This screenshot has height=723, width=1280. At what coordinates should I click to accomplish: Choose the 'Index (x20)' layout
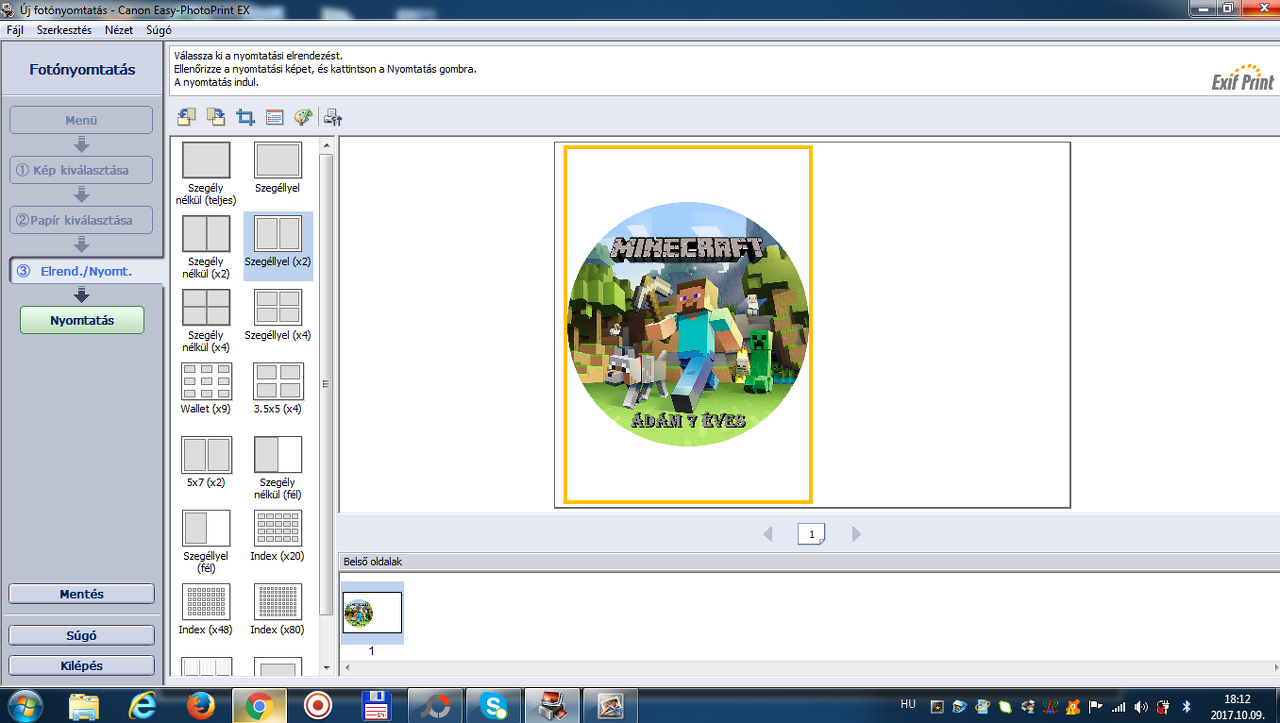point(278,535)
